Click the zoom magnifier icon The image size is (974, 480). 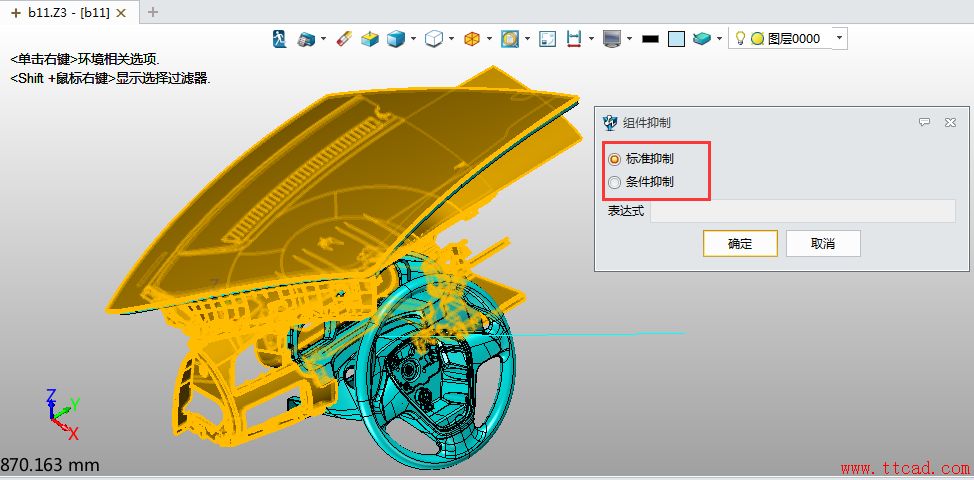coord(510,39)
